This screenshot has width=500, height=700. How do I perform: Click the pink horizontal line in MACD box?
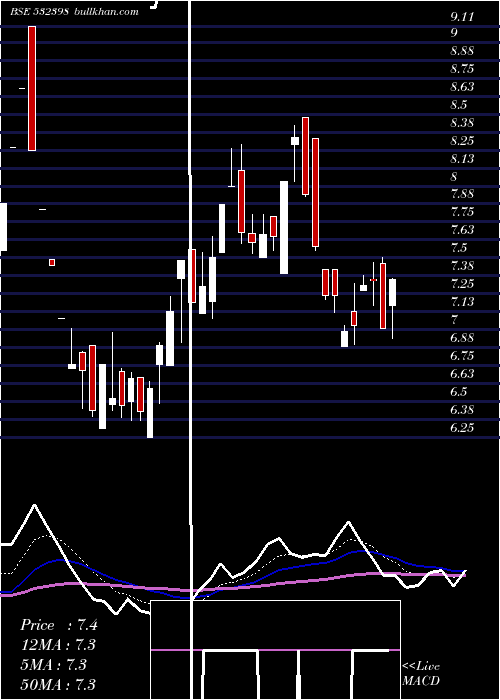(x=275, y=650)
